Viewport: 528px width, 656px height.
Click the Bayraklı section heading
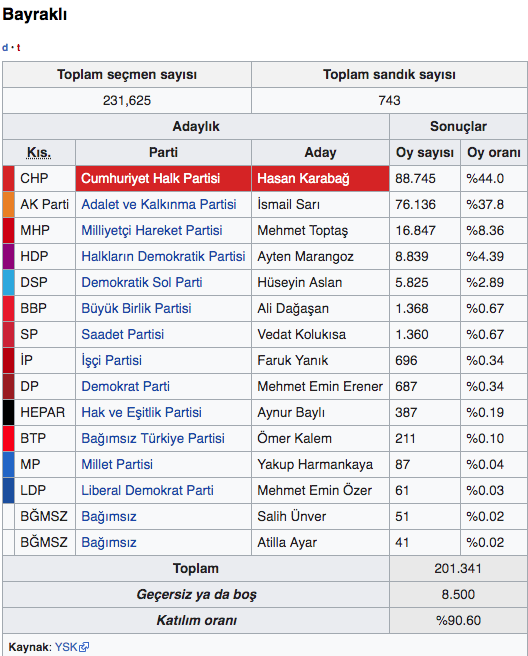35,14
